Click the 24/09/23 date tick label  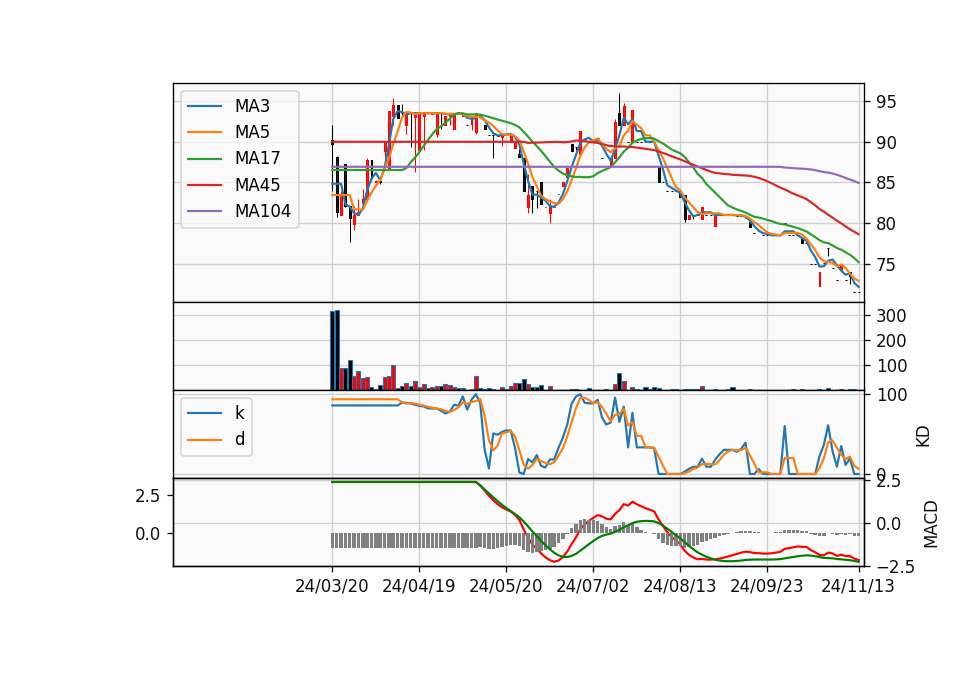click(x=767, y=586)
